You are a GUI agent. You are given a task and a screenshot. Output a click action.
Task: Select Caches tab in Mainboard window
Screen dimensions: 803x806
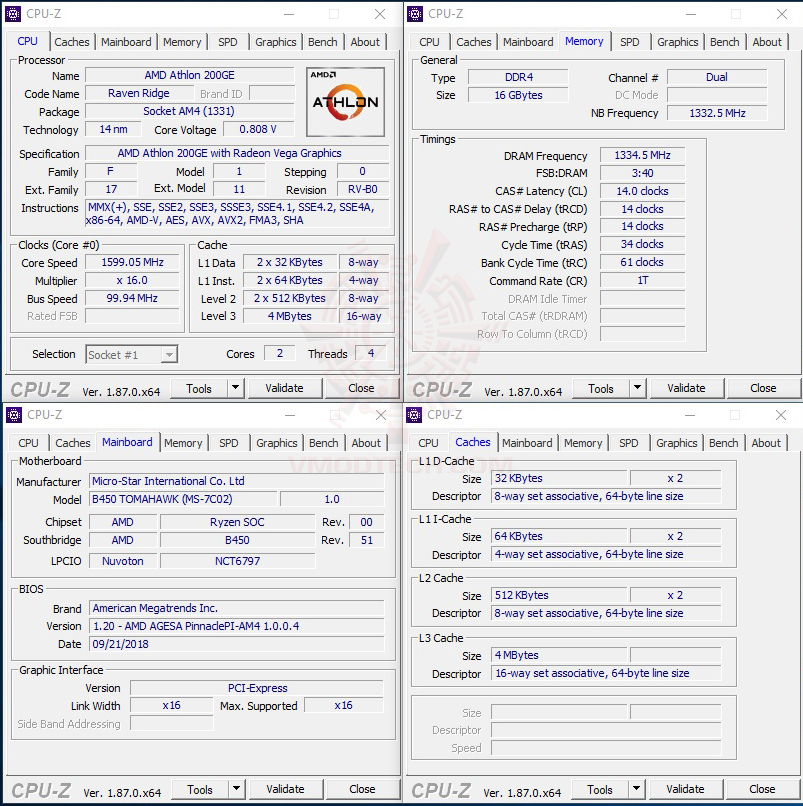coord(72,443)
